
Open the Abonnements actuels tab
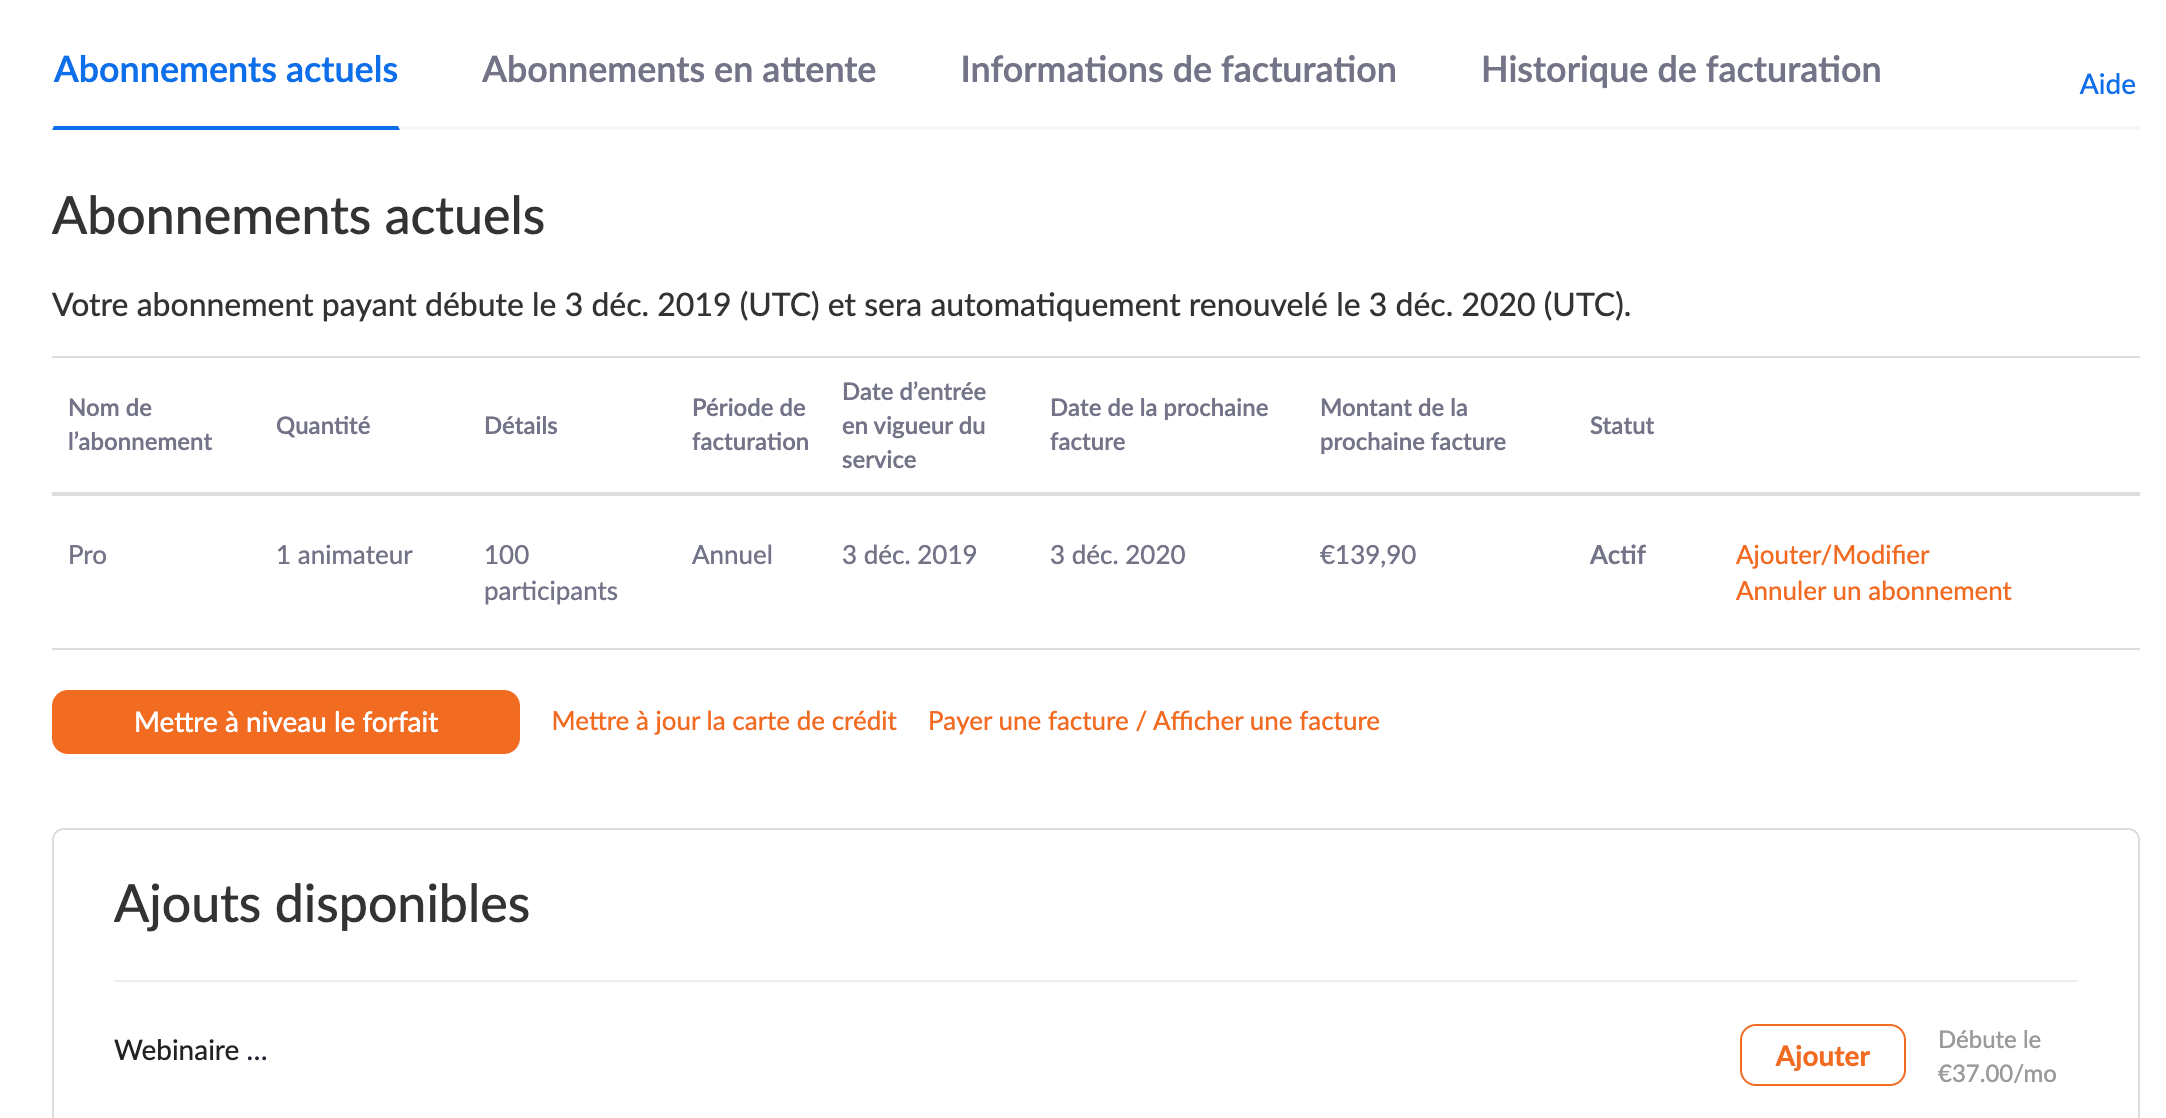tap(226, 70)
